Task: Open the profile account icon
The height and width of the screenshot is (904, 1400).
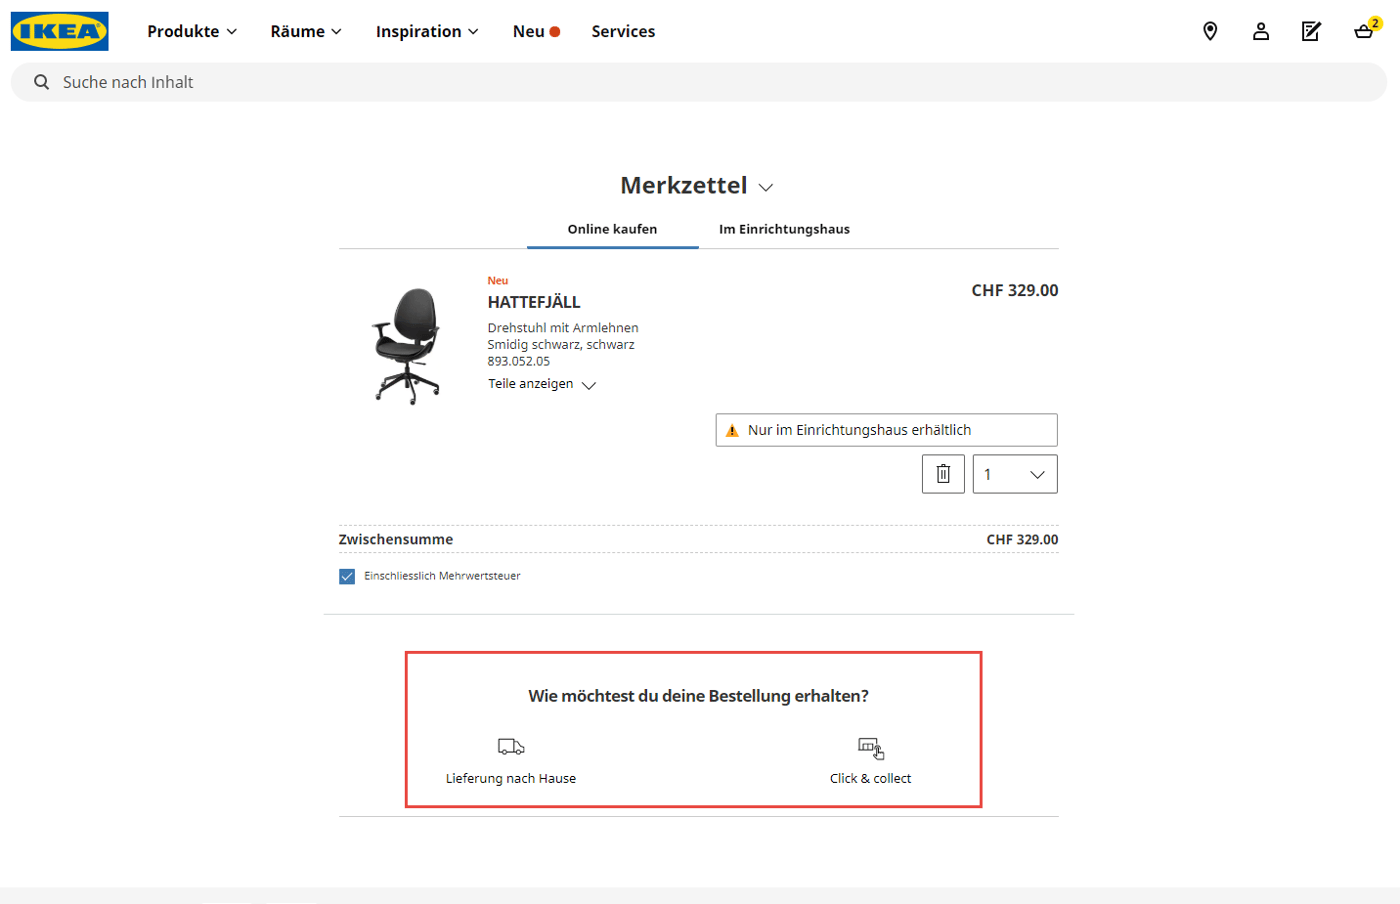Action: click(1261, 31)
